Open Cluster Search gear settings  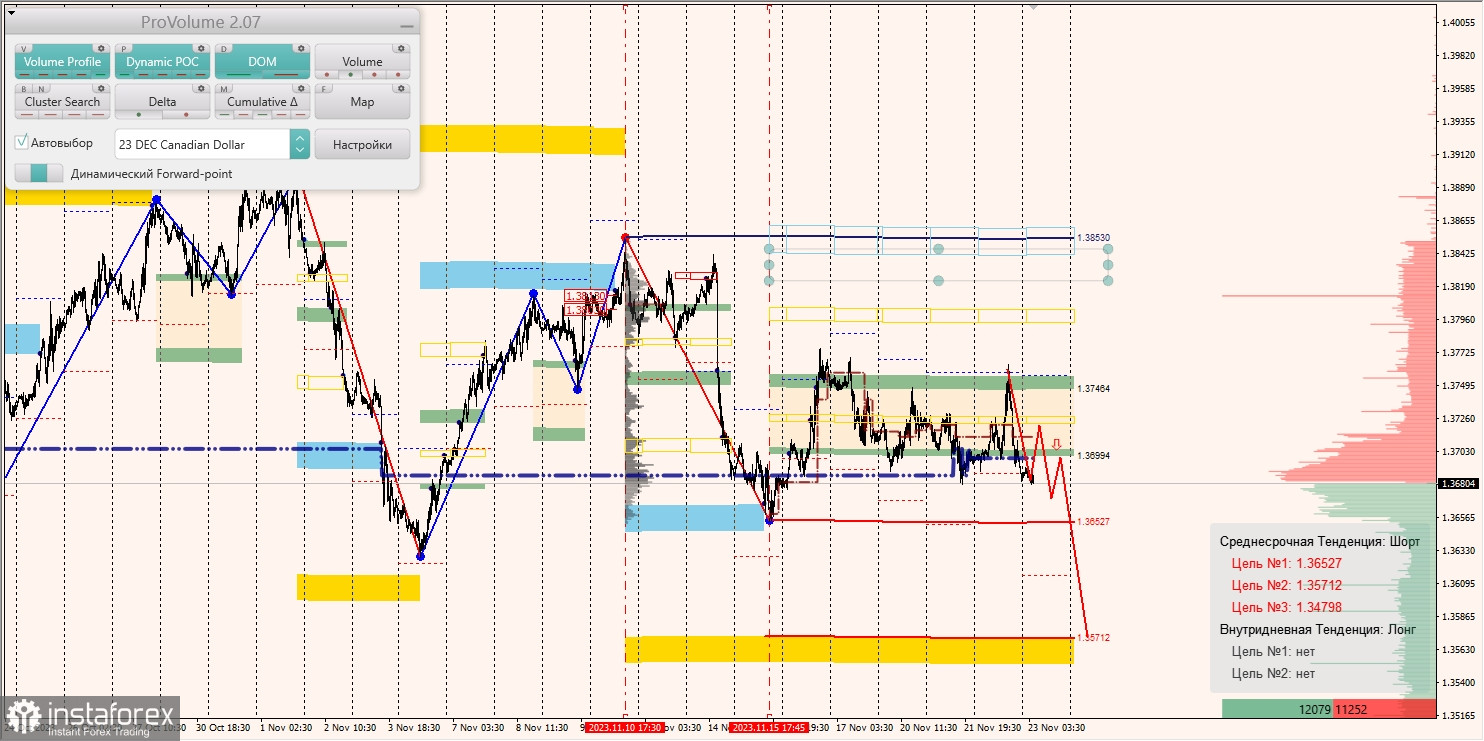click(101, 88)
